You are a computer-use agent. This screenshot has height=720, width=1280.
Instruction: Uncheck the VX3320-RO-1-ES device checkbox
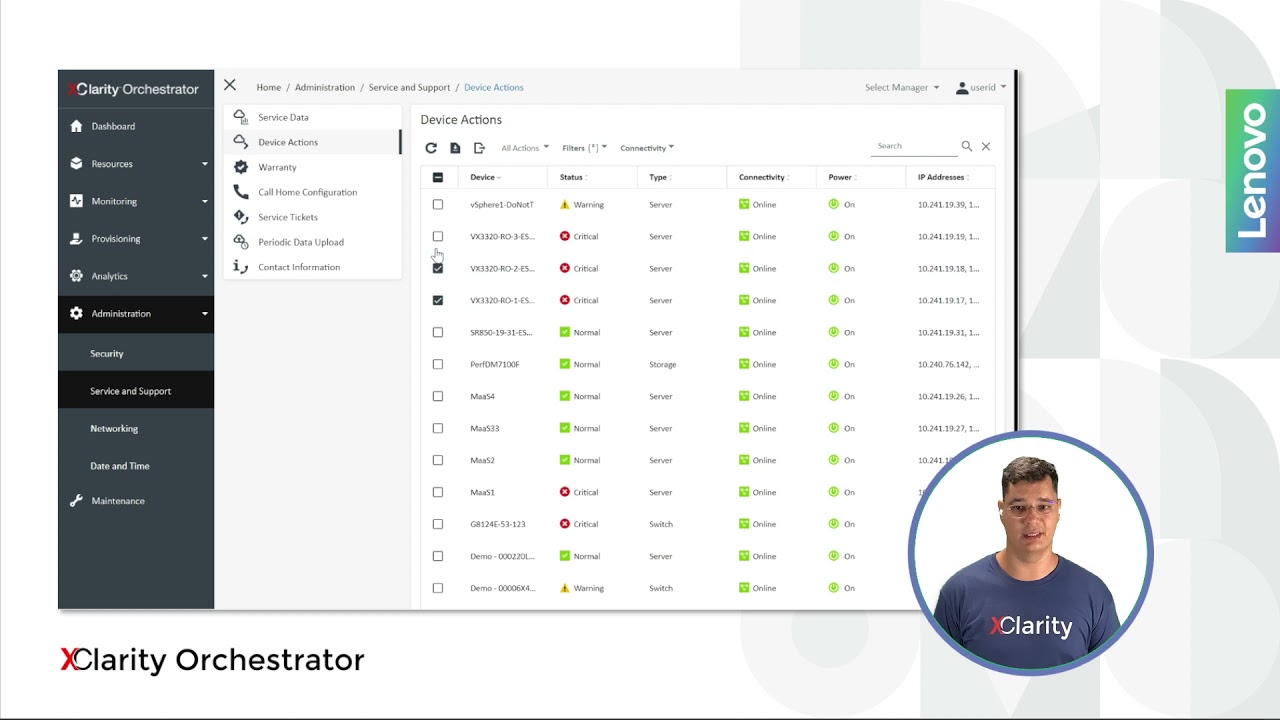438,300
